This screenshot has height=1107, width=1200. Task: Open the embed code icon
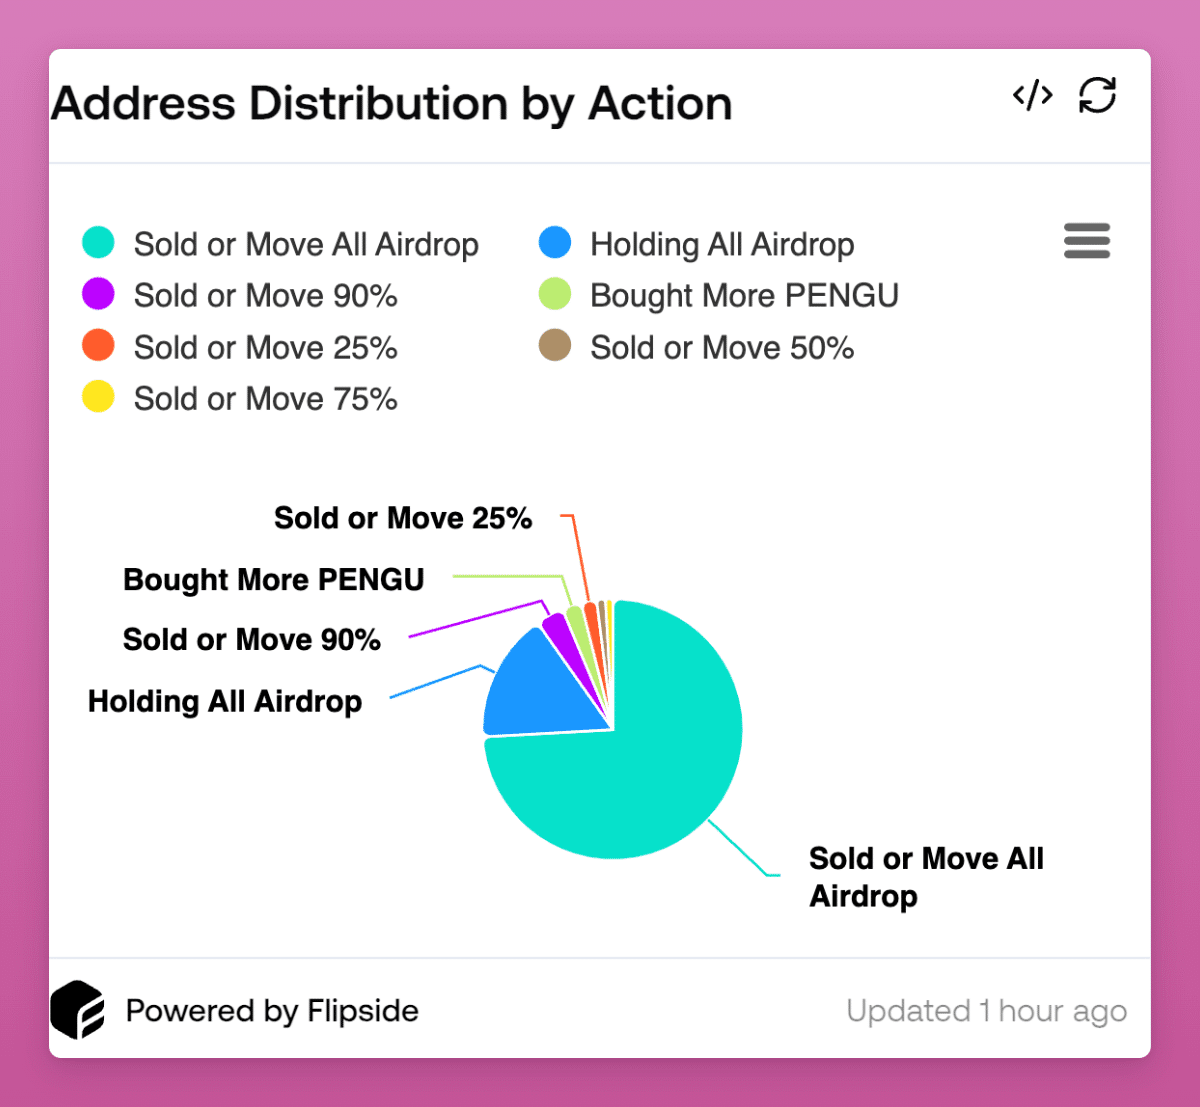pyautogui.click(x=1032, y=95)
